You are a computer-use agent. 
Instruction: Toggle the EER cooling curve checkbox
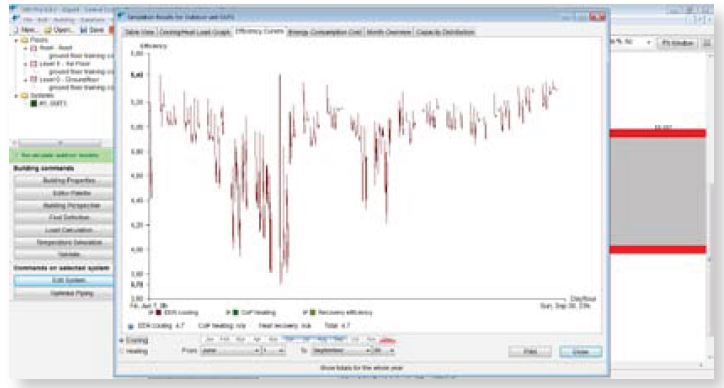click(151, 313)
